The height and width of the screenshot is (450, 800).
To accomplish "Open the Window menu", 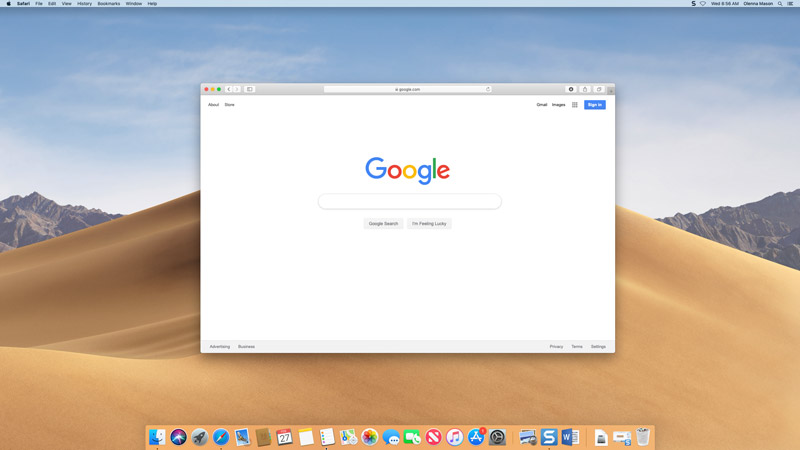I will 134,4.
